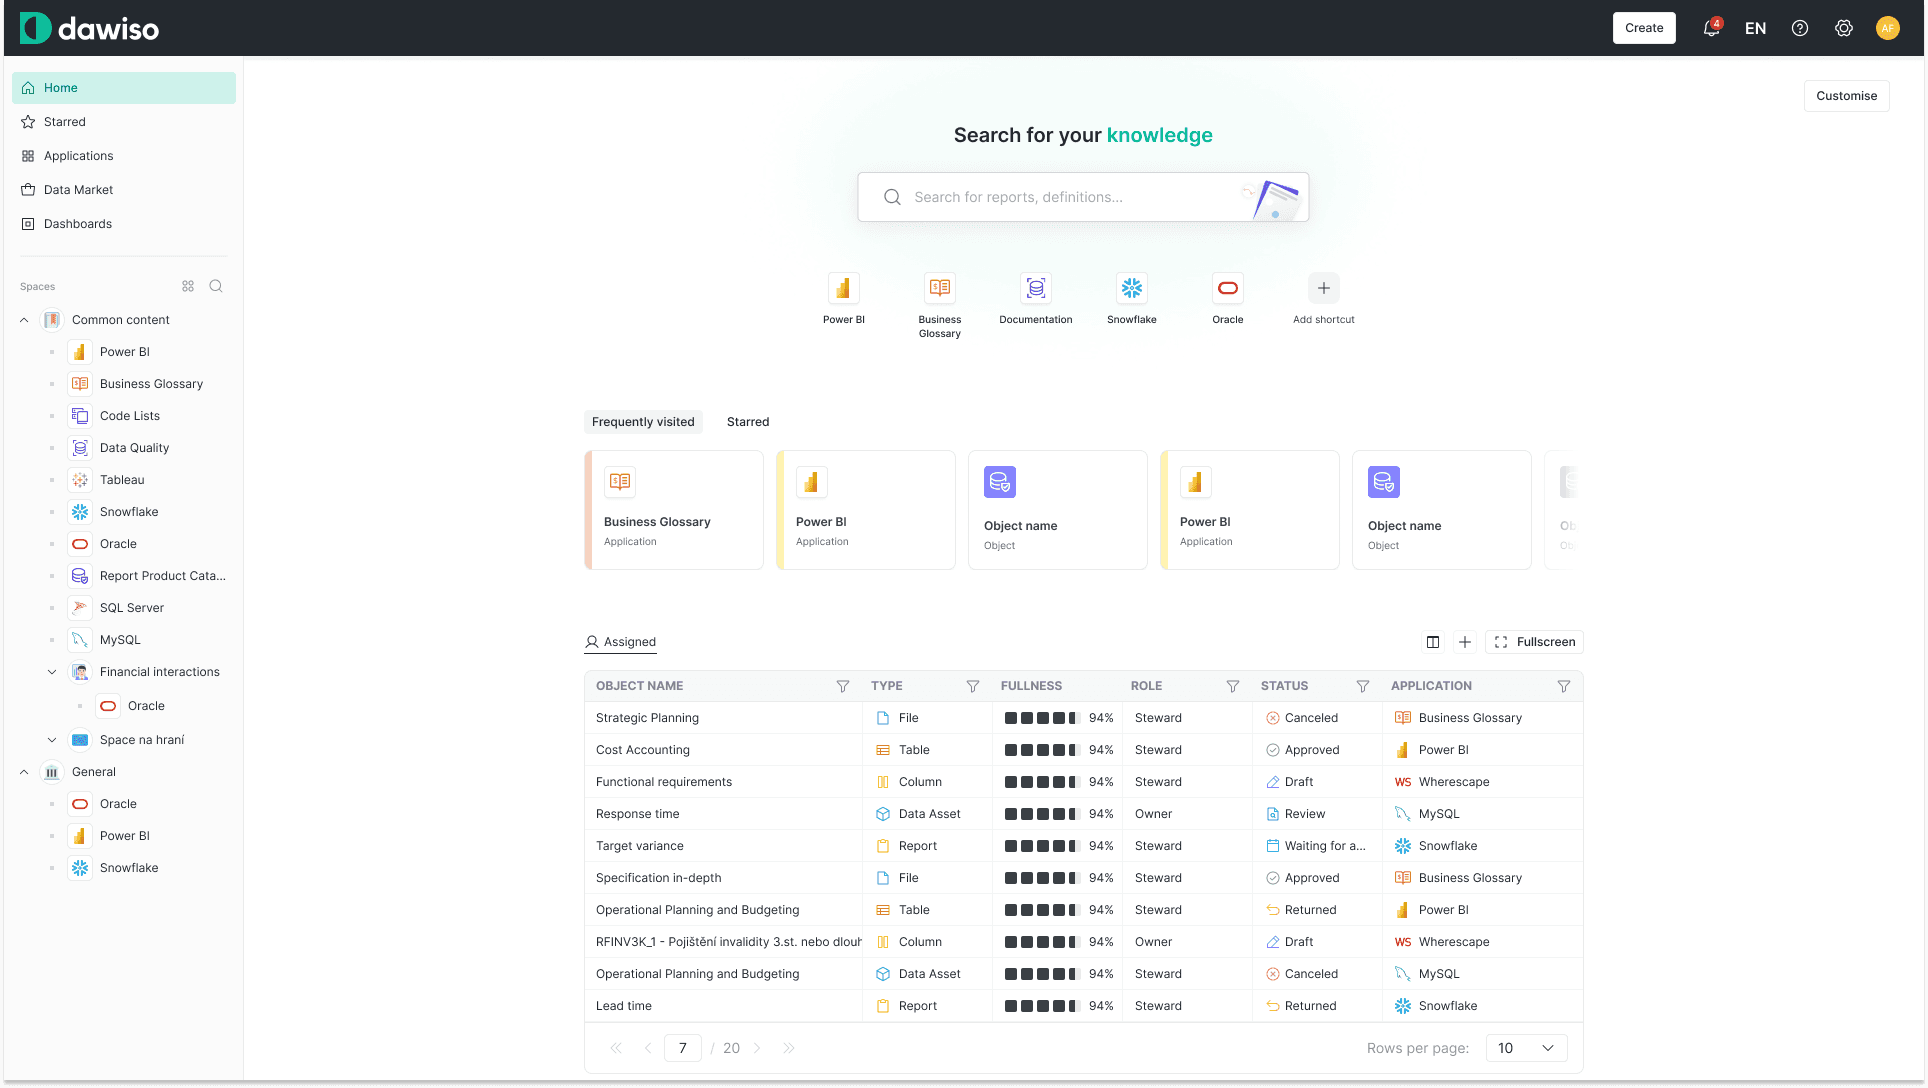This screenshot has height=1088, width=1928.
Task: Open MySQL in the spaces tree
Action: [x=120, y=640]
